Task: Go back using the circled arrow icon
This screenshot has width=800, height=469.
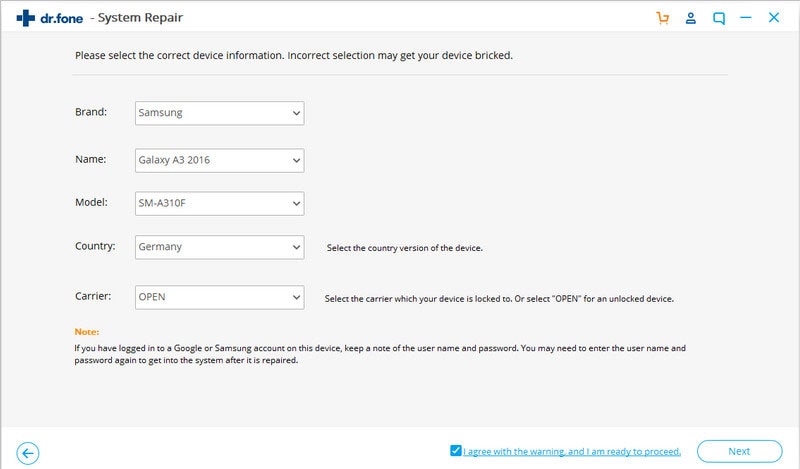Action: click(28, 453)
